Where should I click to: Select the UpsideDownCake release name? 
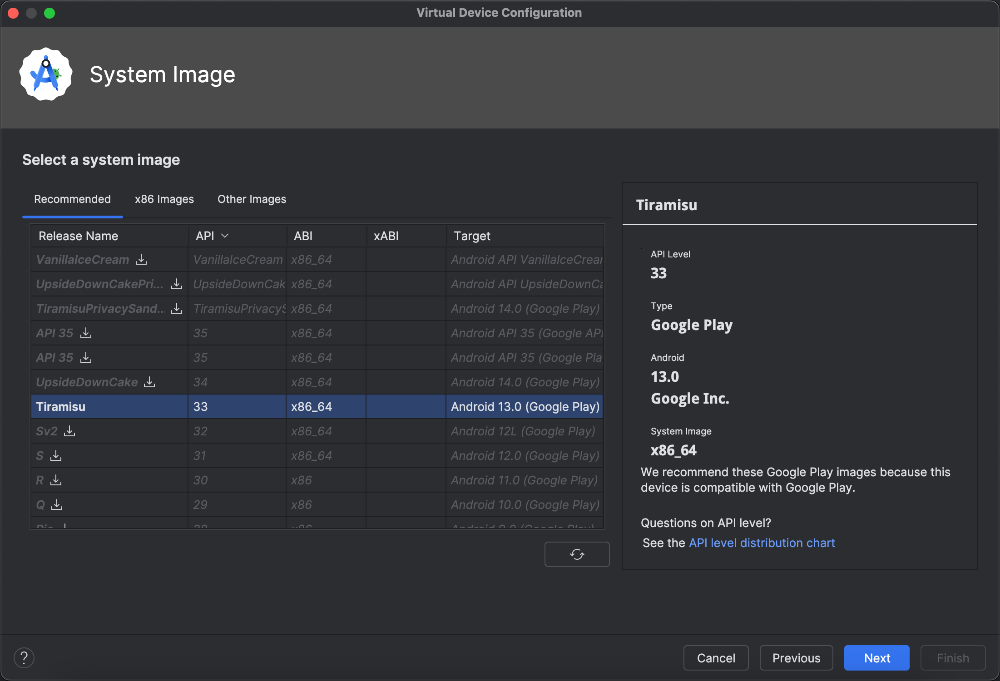pyautogui.click(x=87, y=382)
